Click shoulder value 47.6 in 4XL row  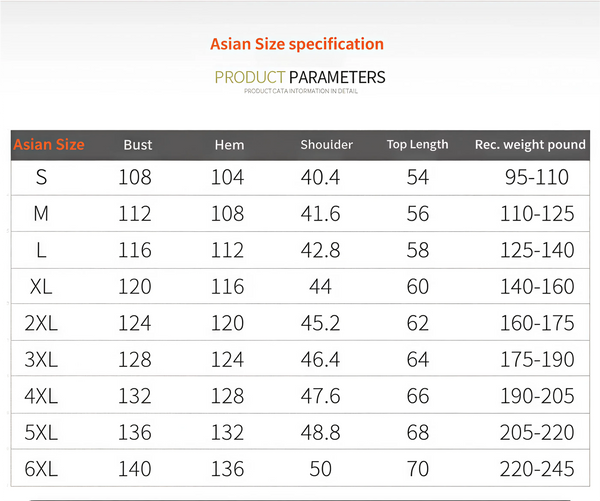[320, 396]
